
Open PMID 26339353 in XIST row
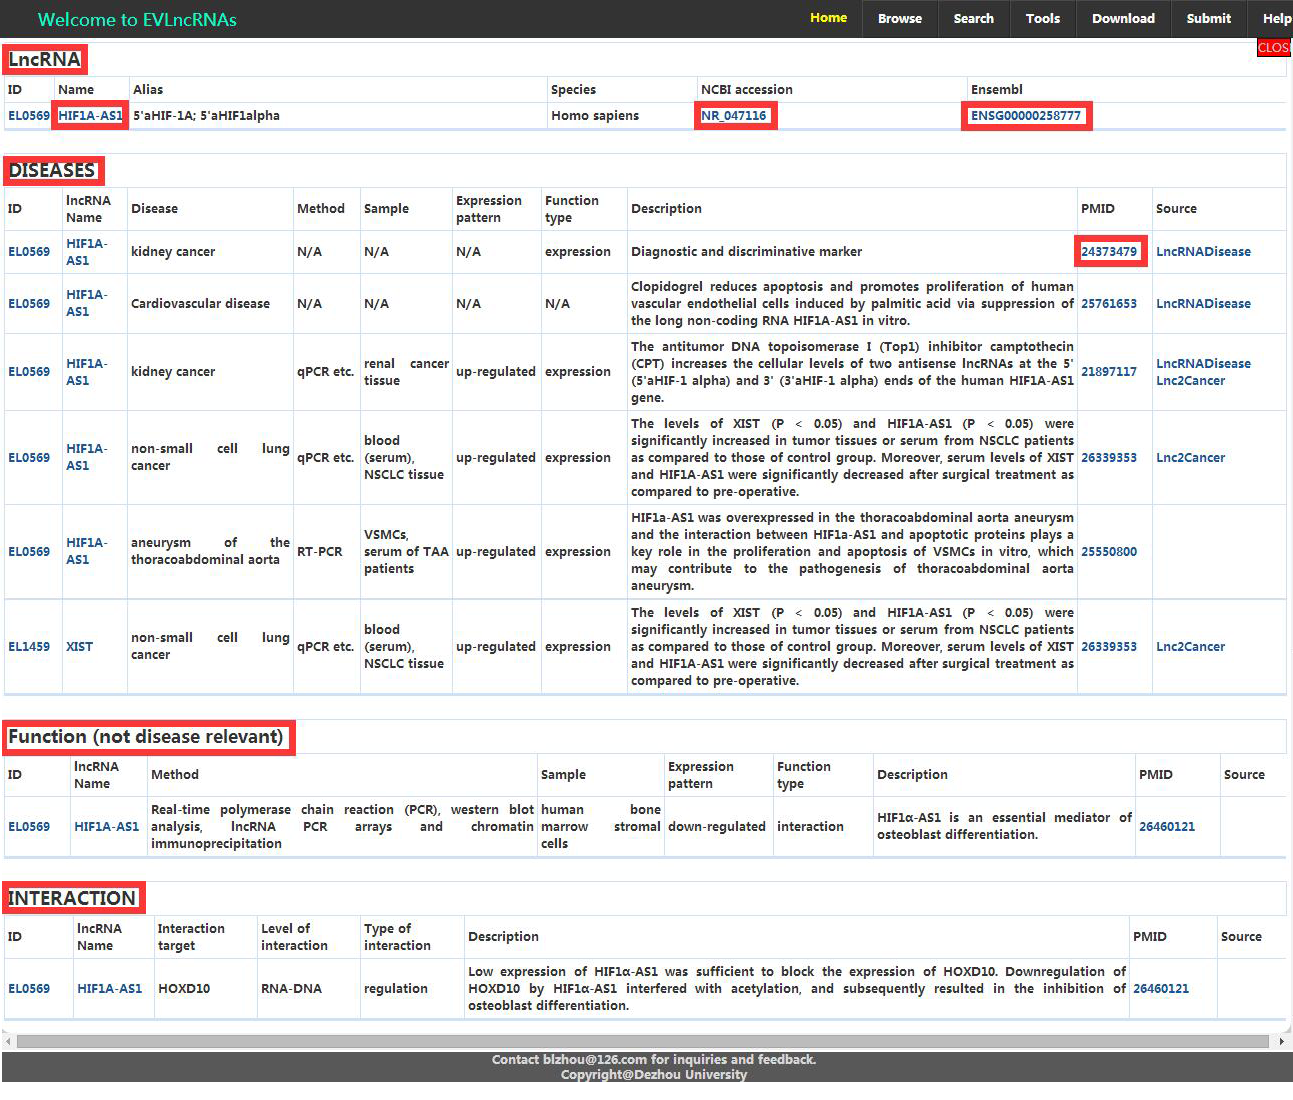[x=1109, y=646]
